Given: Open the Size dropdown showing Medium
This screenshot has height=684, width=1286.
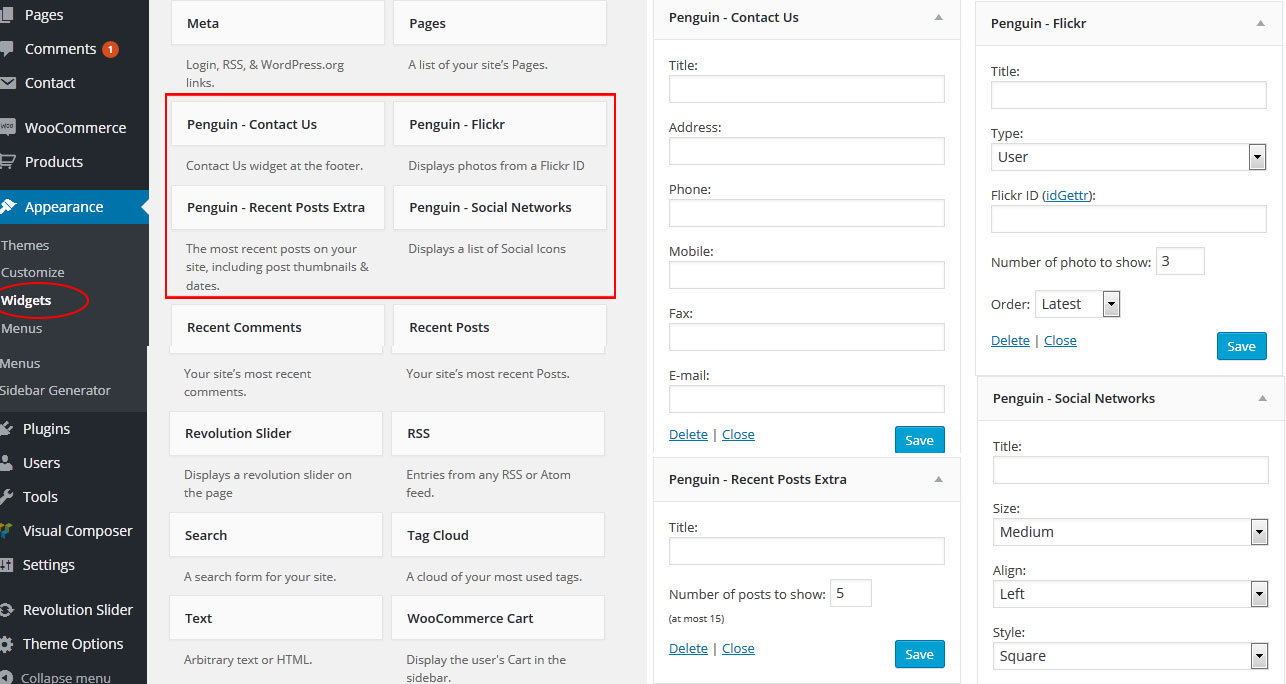Looking at the screenshot, I should coord(1130,532).
